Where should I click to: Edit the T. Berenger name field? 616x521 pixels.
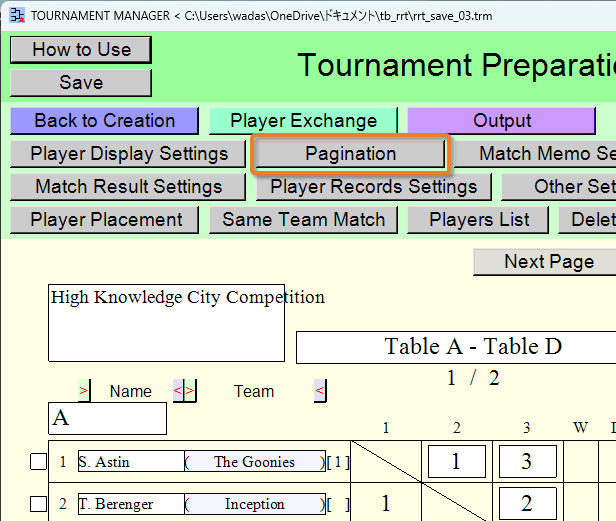pos(131,504)
